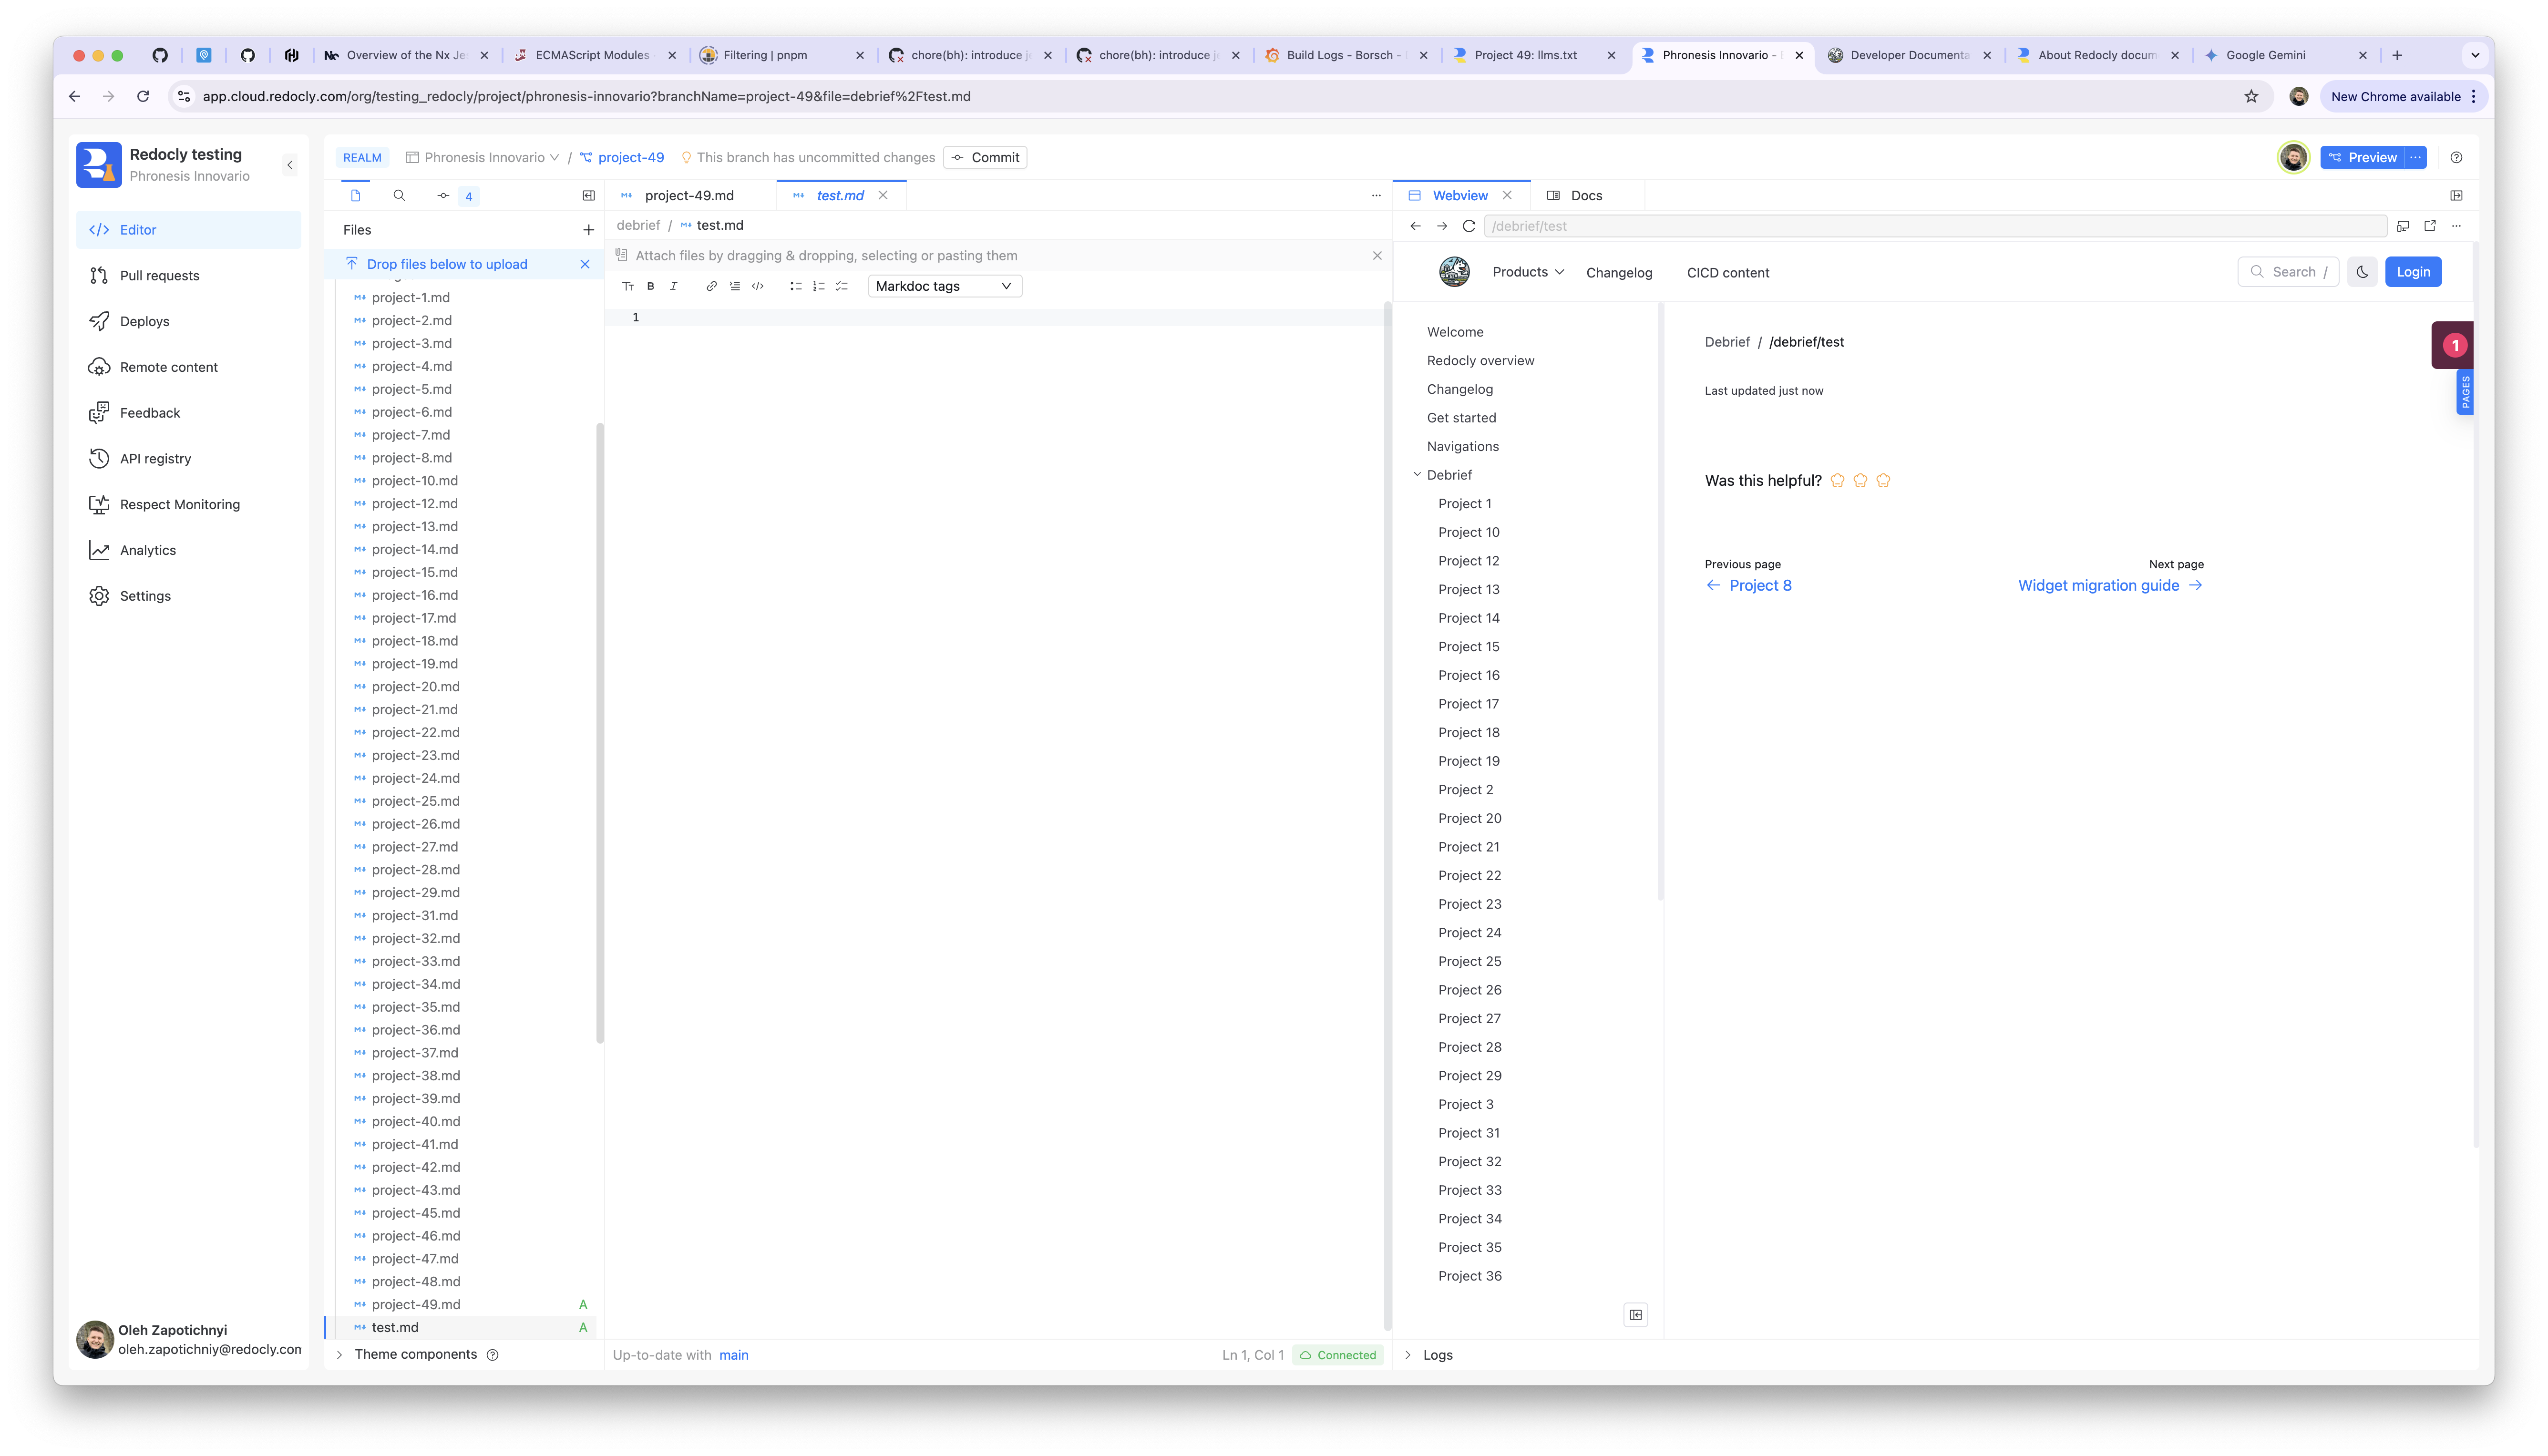Go to next page Widget migration guide
Image resolution: width=2548 pixels, height=1456 pixels.
point(2110,586)
